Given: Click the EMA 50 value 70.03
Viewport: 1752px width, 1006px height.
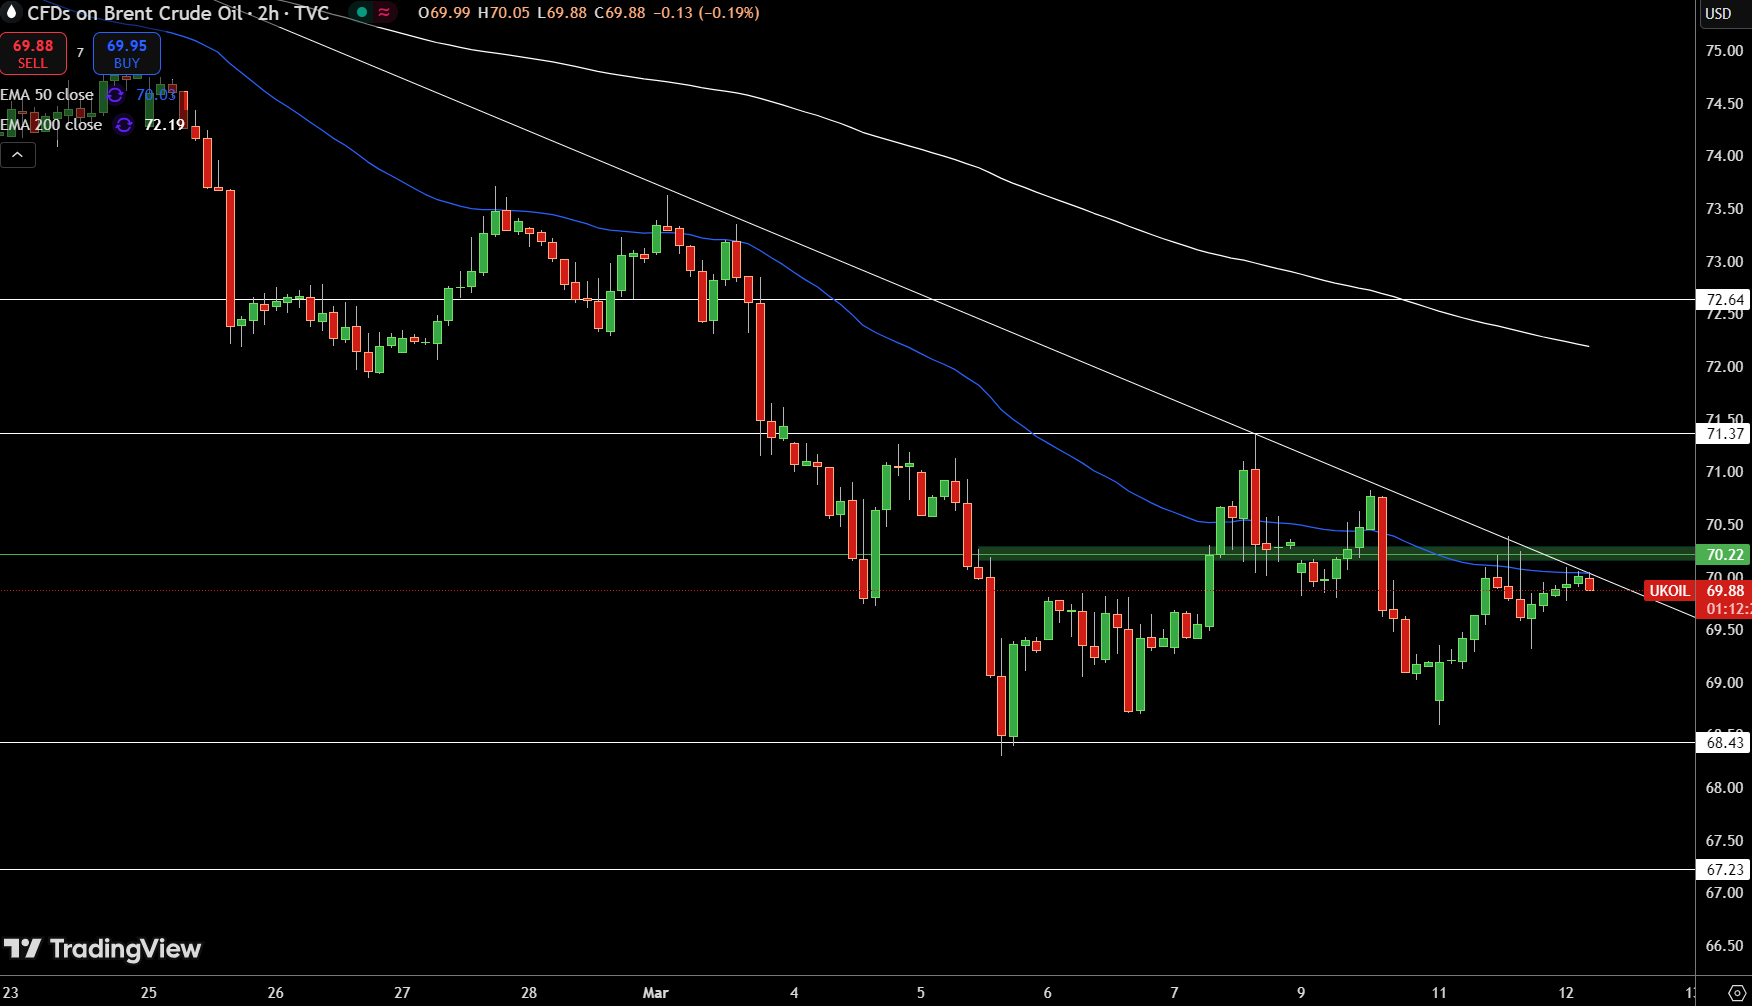Looking at the screenshot, I should (x=156, y=95).
